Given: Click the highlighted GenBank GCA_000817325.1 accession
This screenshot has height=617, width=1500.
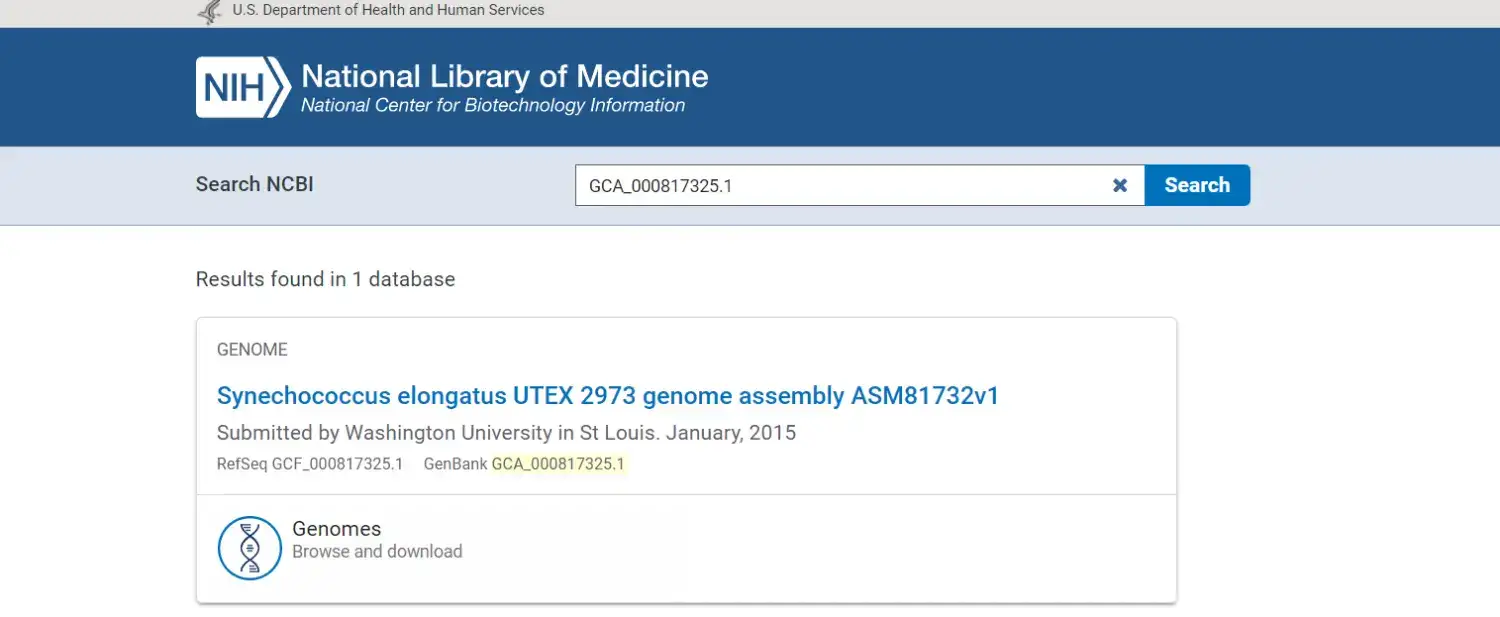Looking at the screenshot, I should pyautogui.click(x=558, y=464).
